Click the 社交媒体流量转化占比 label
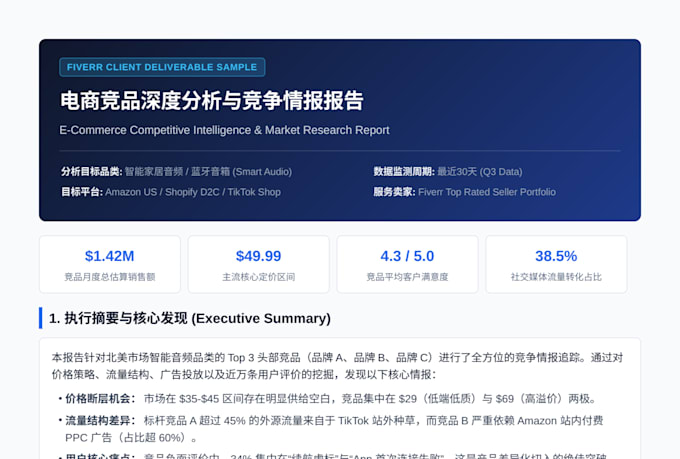The height and width of the screenshot is (459, 680). click(556, 277)
